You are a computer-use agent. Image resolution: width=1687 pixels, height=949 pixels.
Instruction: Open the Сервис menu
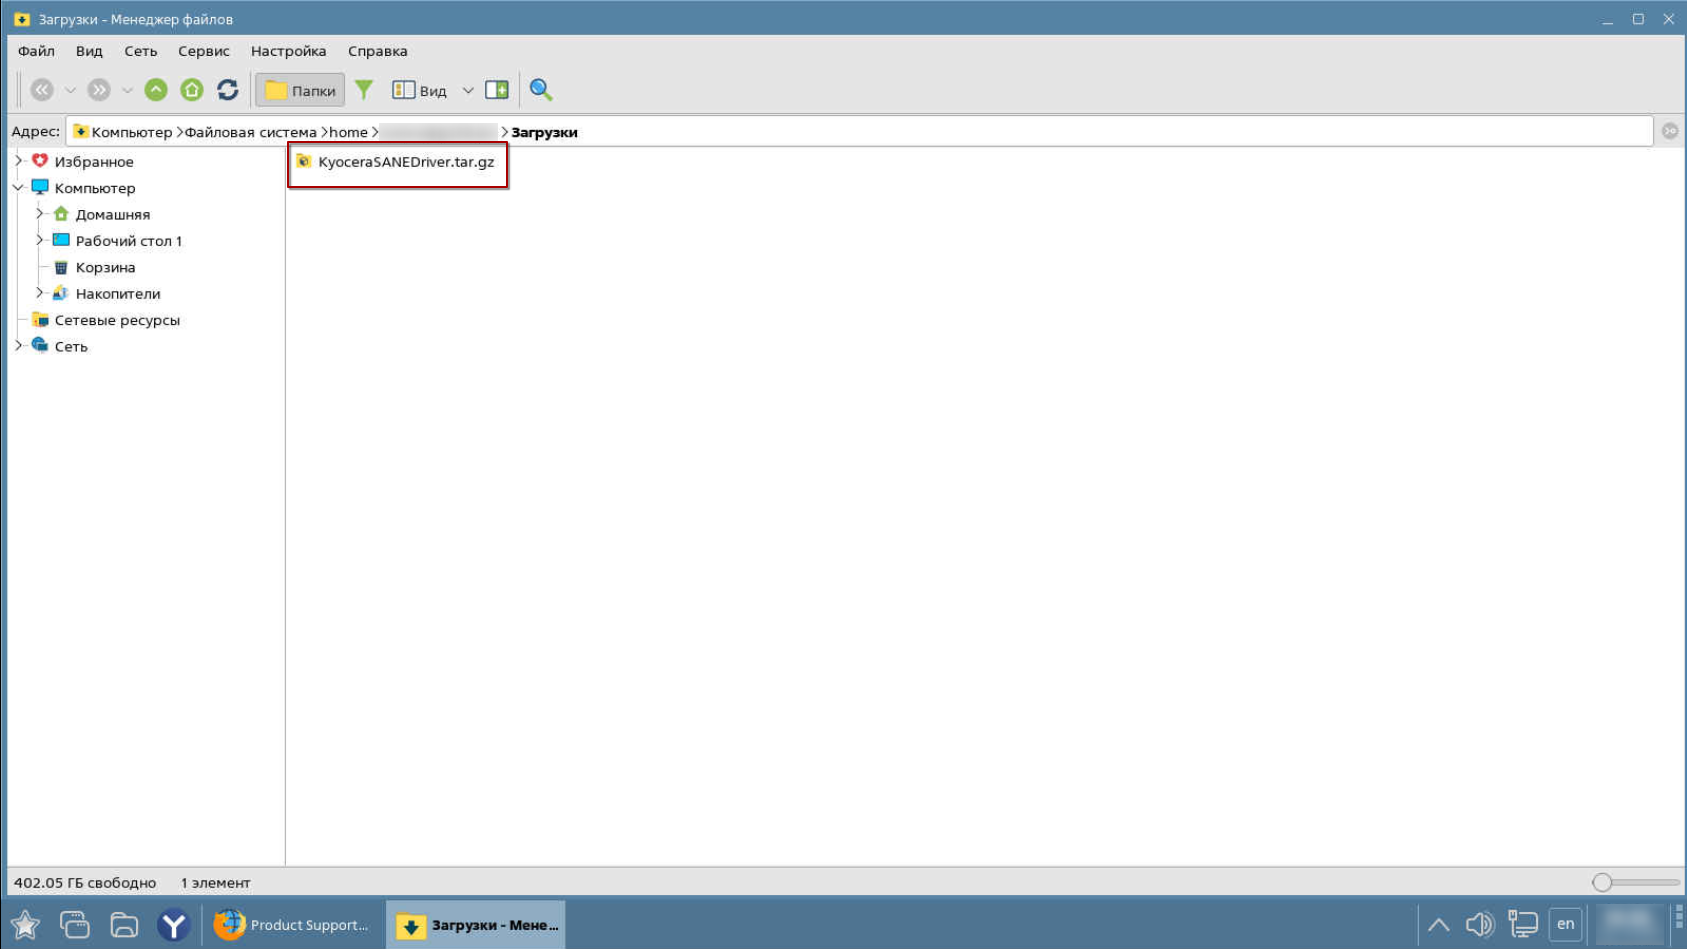click(x=203, y=51)
